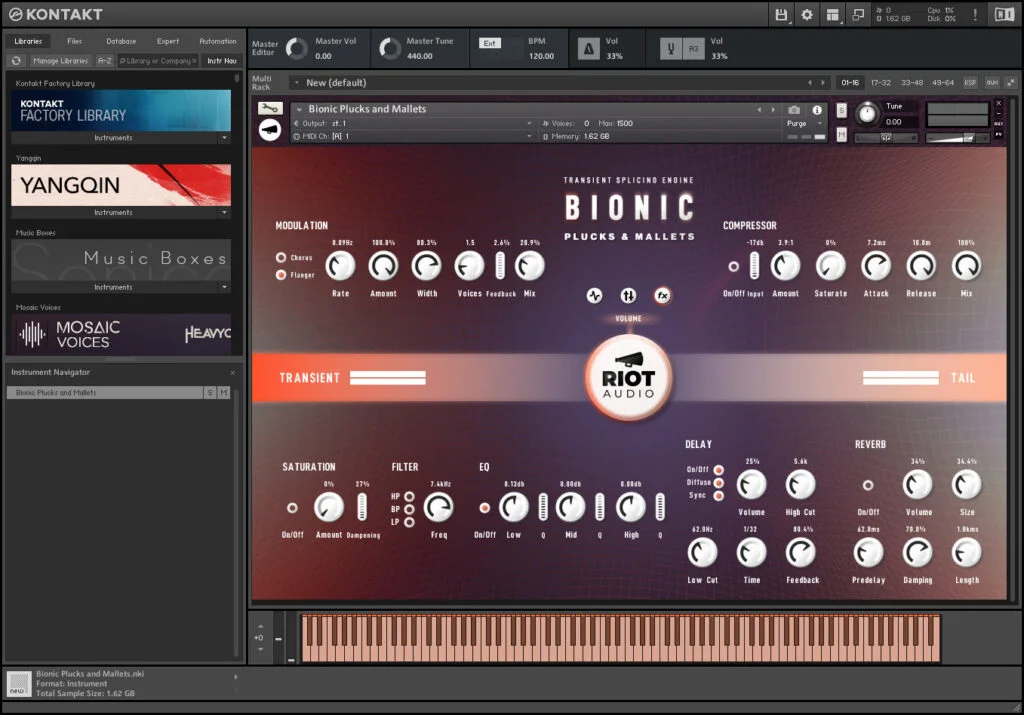Screen dimensions: 1024x715
Task: Switch to the Files tab
Action: [x=74, y=41]
